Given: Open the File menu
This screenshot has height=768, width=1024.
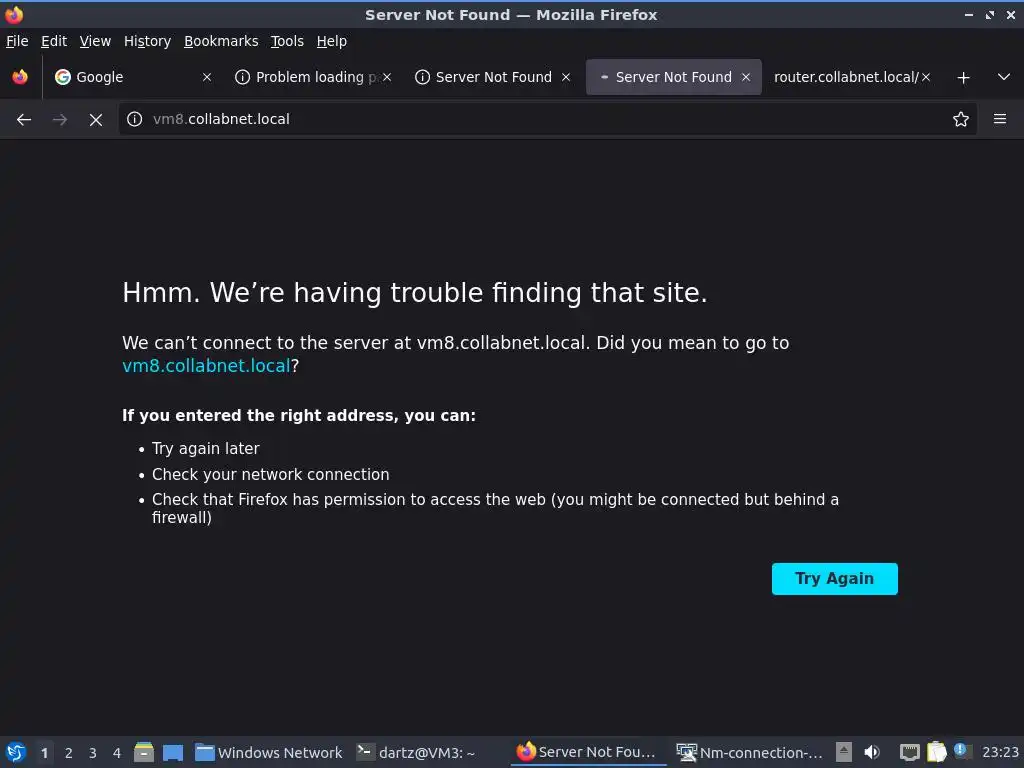Looking at the screenshot, I should (x=17, y=41).
